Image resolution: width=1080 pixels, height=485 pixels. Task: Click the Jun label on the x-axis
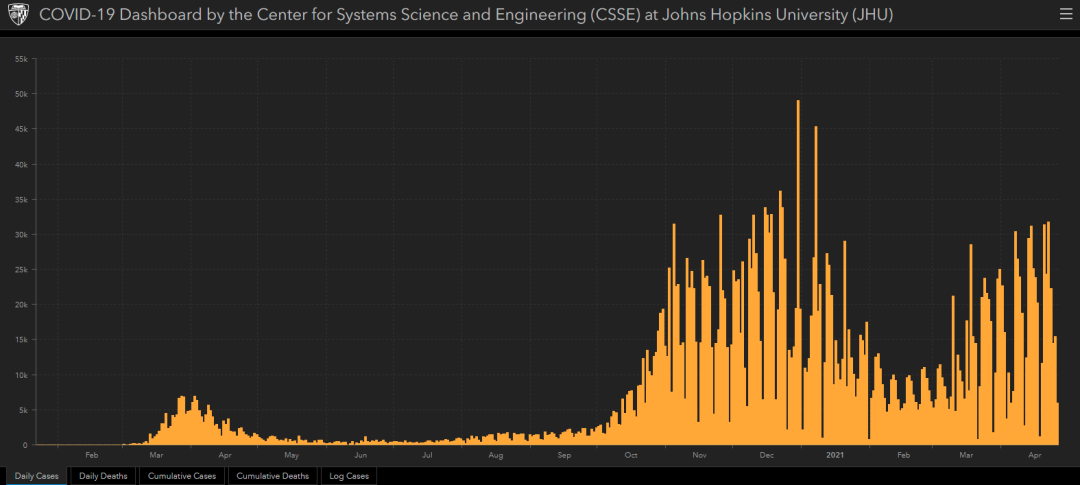[x=360, y=455]
